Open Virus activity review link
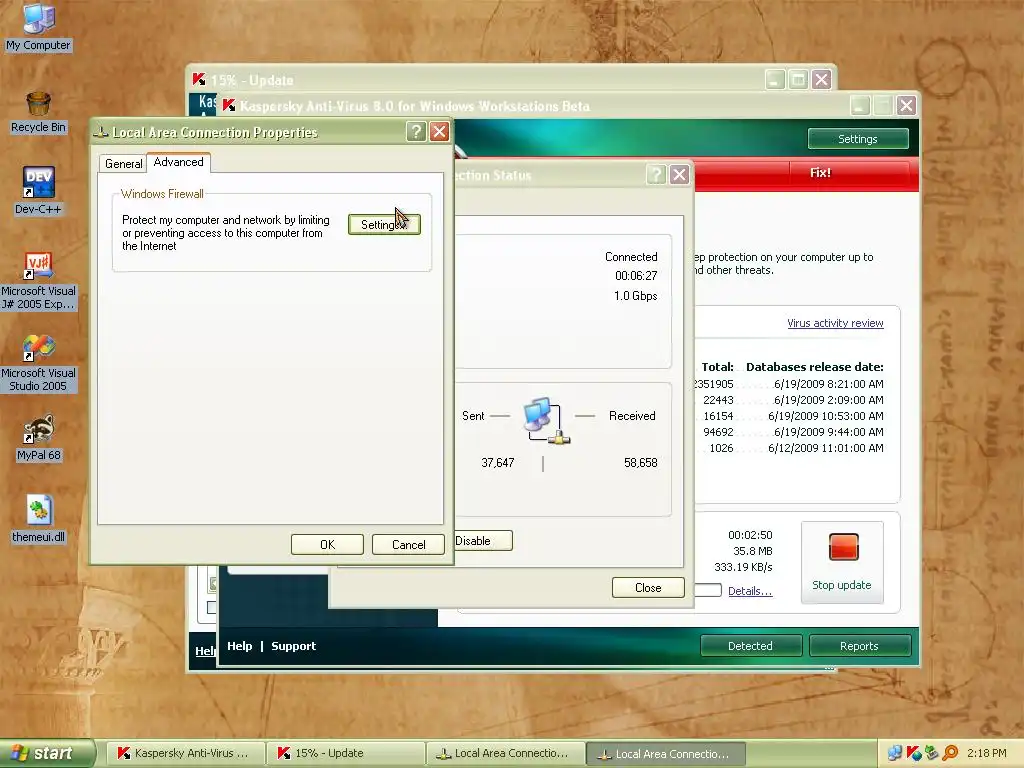Image resolution: width=1024 pixels, height=768 pixels. (835, 323)
